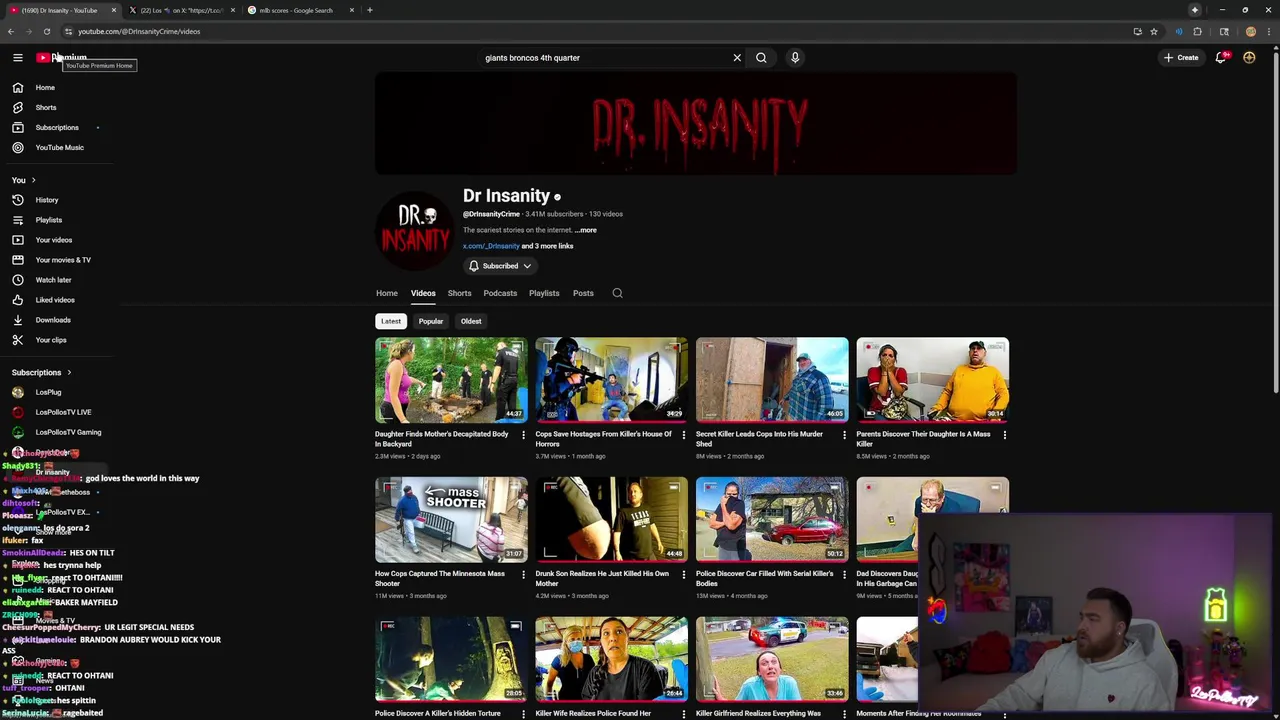Viewport: 1280px width, 720px height.
Task: Expand the You section chevron
Action: pyautogui.click(x=33, y=180)
